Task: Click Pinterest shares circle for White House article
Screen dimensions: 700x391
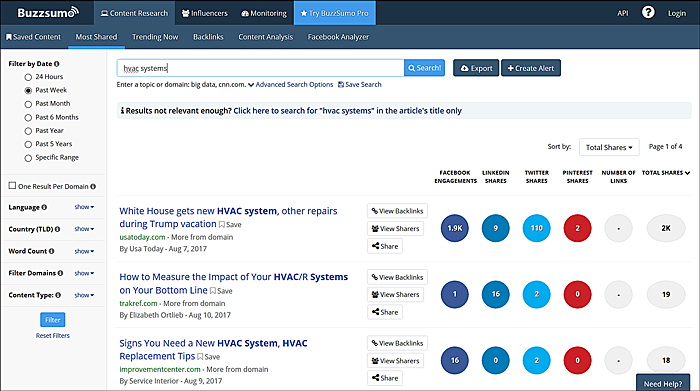Action: coord(577,228)
